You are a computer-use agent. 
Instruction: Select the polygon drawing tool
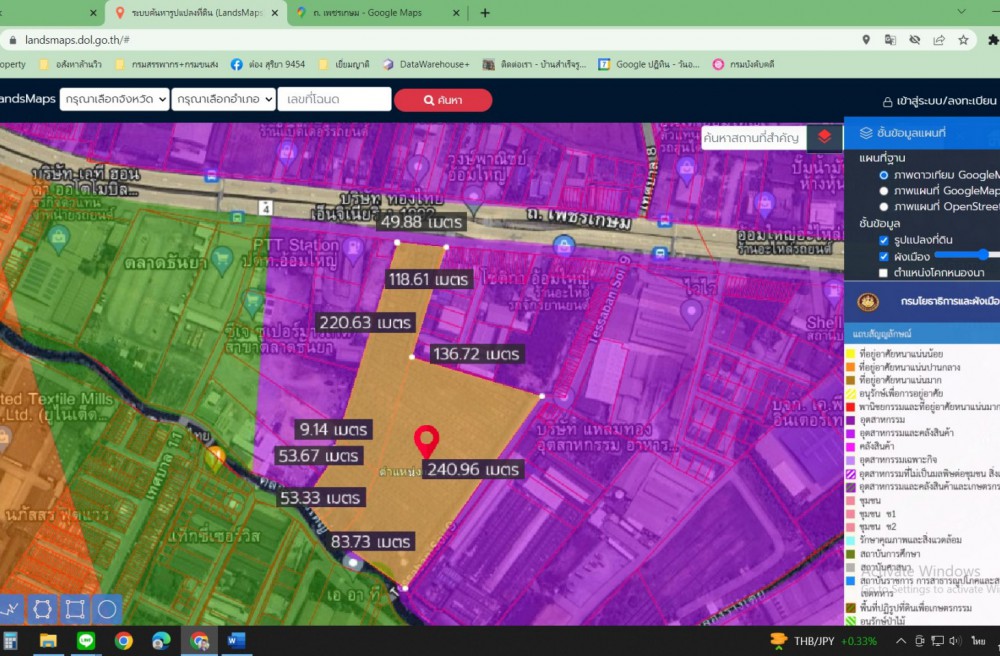coord(42,608)
